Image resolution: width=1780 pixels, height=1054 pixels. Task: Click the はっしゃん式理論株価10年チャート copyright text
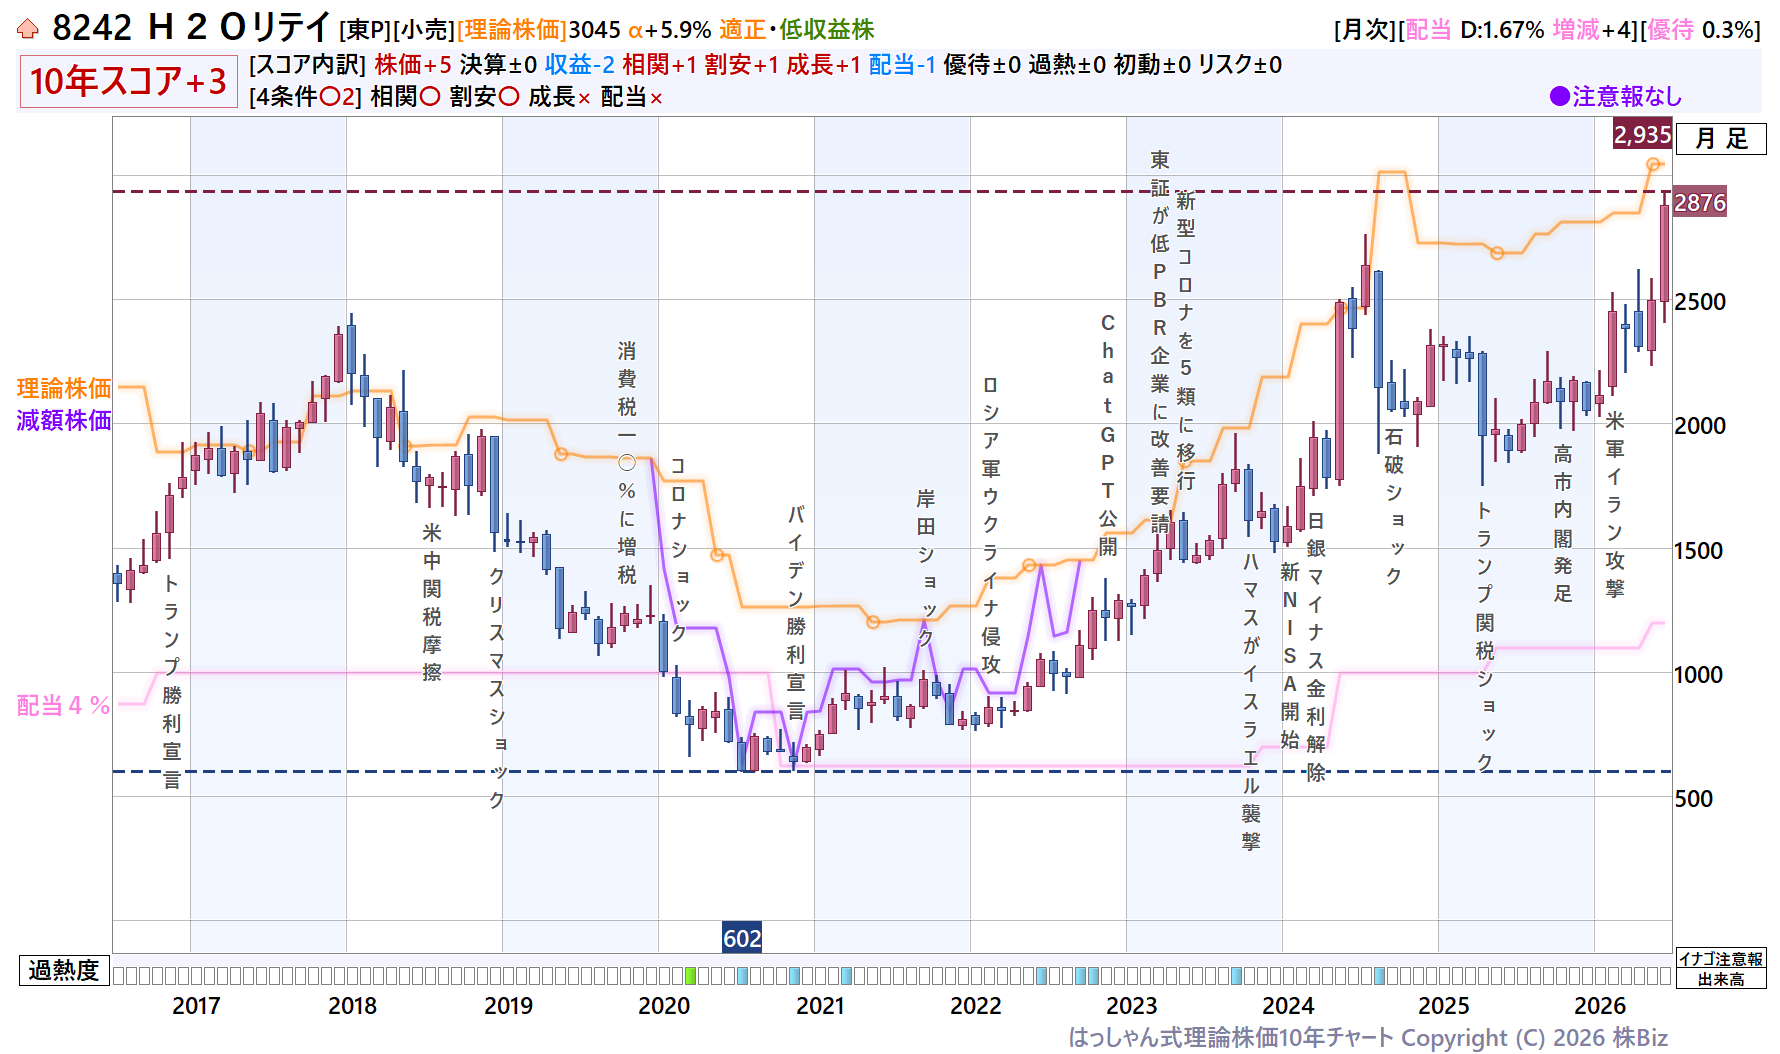pos(1368,1038)
